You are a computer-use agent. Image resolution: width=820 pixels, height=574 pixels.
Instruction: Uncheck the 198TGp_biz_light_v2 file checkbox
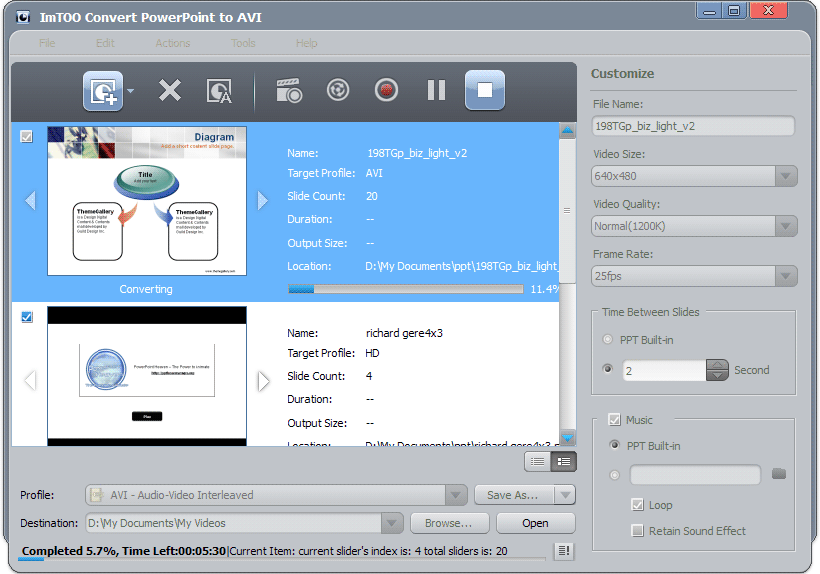[27, 137]
